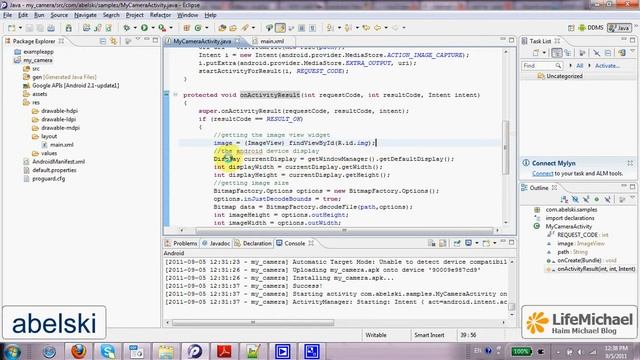Image resolution: width=640 pixels, height=360 pixels.
Task: Toggle Mark Occurrences in the toolbar
Action: click(x=280, y=28)
